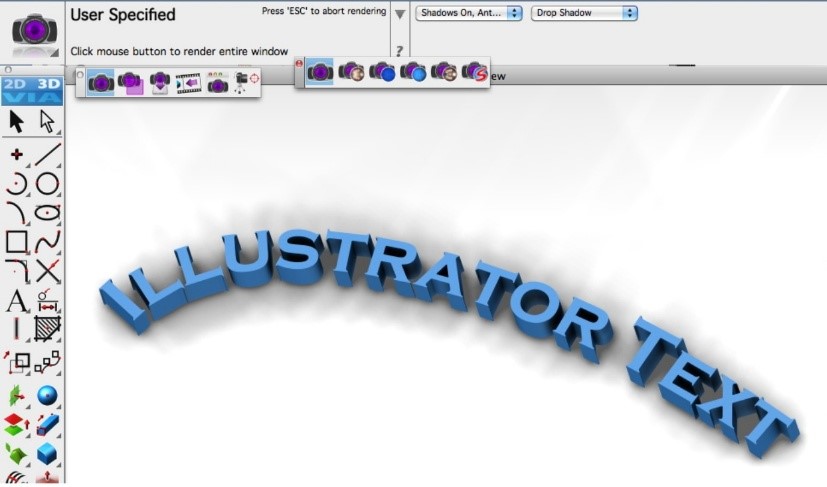The height and width of the screenshot is (487, 827).
Task: Click the 2D 3D VIA logo button
Action: [32, 91]
